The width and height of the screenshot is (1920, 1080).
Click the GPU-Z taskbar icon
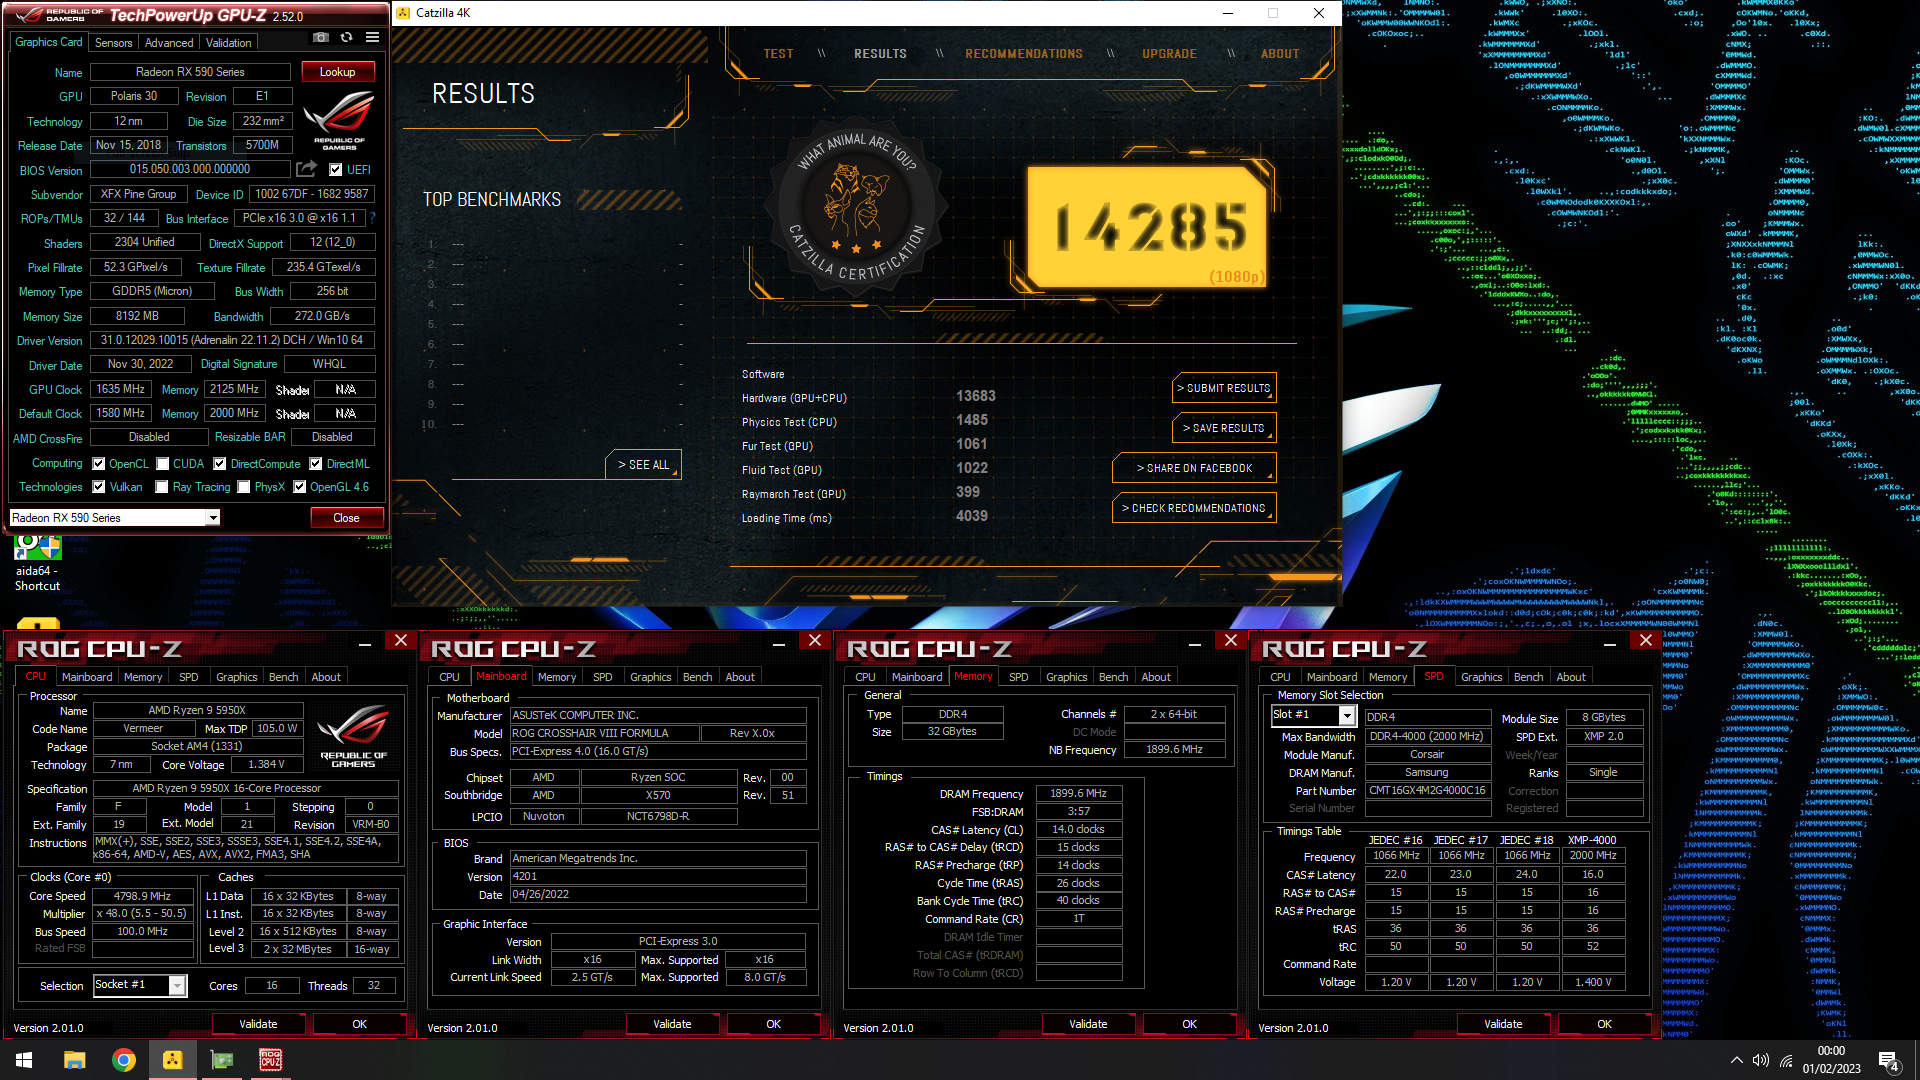pos(221,1060)
